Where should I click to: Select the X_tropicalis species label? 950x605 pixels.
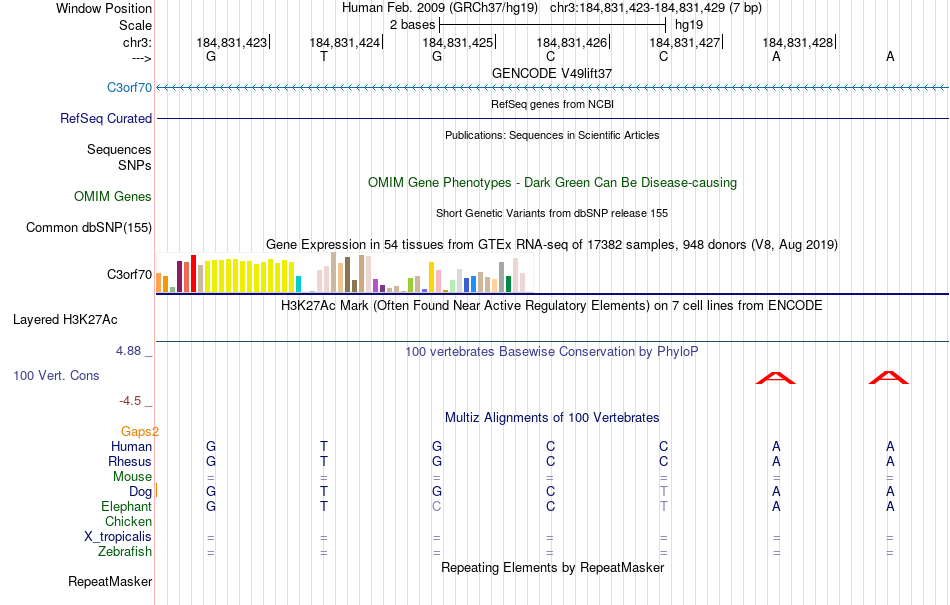(118, 537)
